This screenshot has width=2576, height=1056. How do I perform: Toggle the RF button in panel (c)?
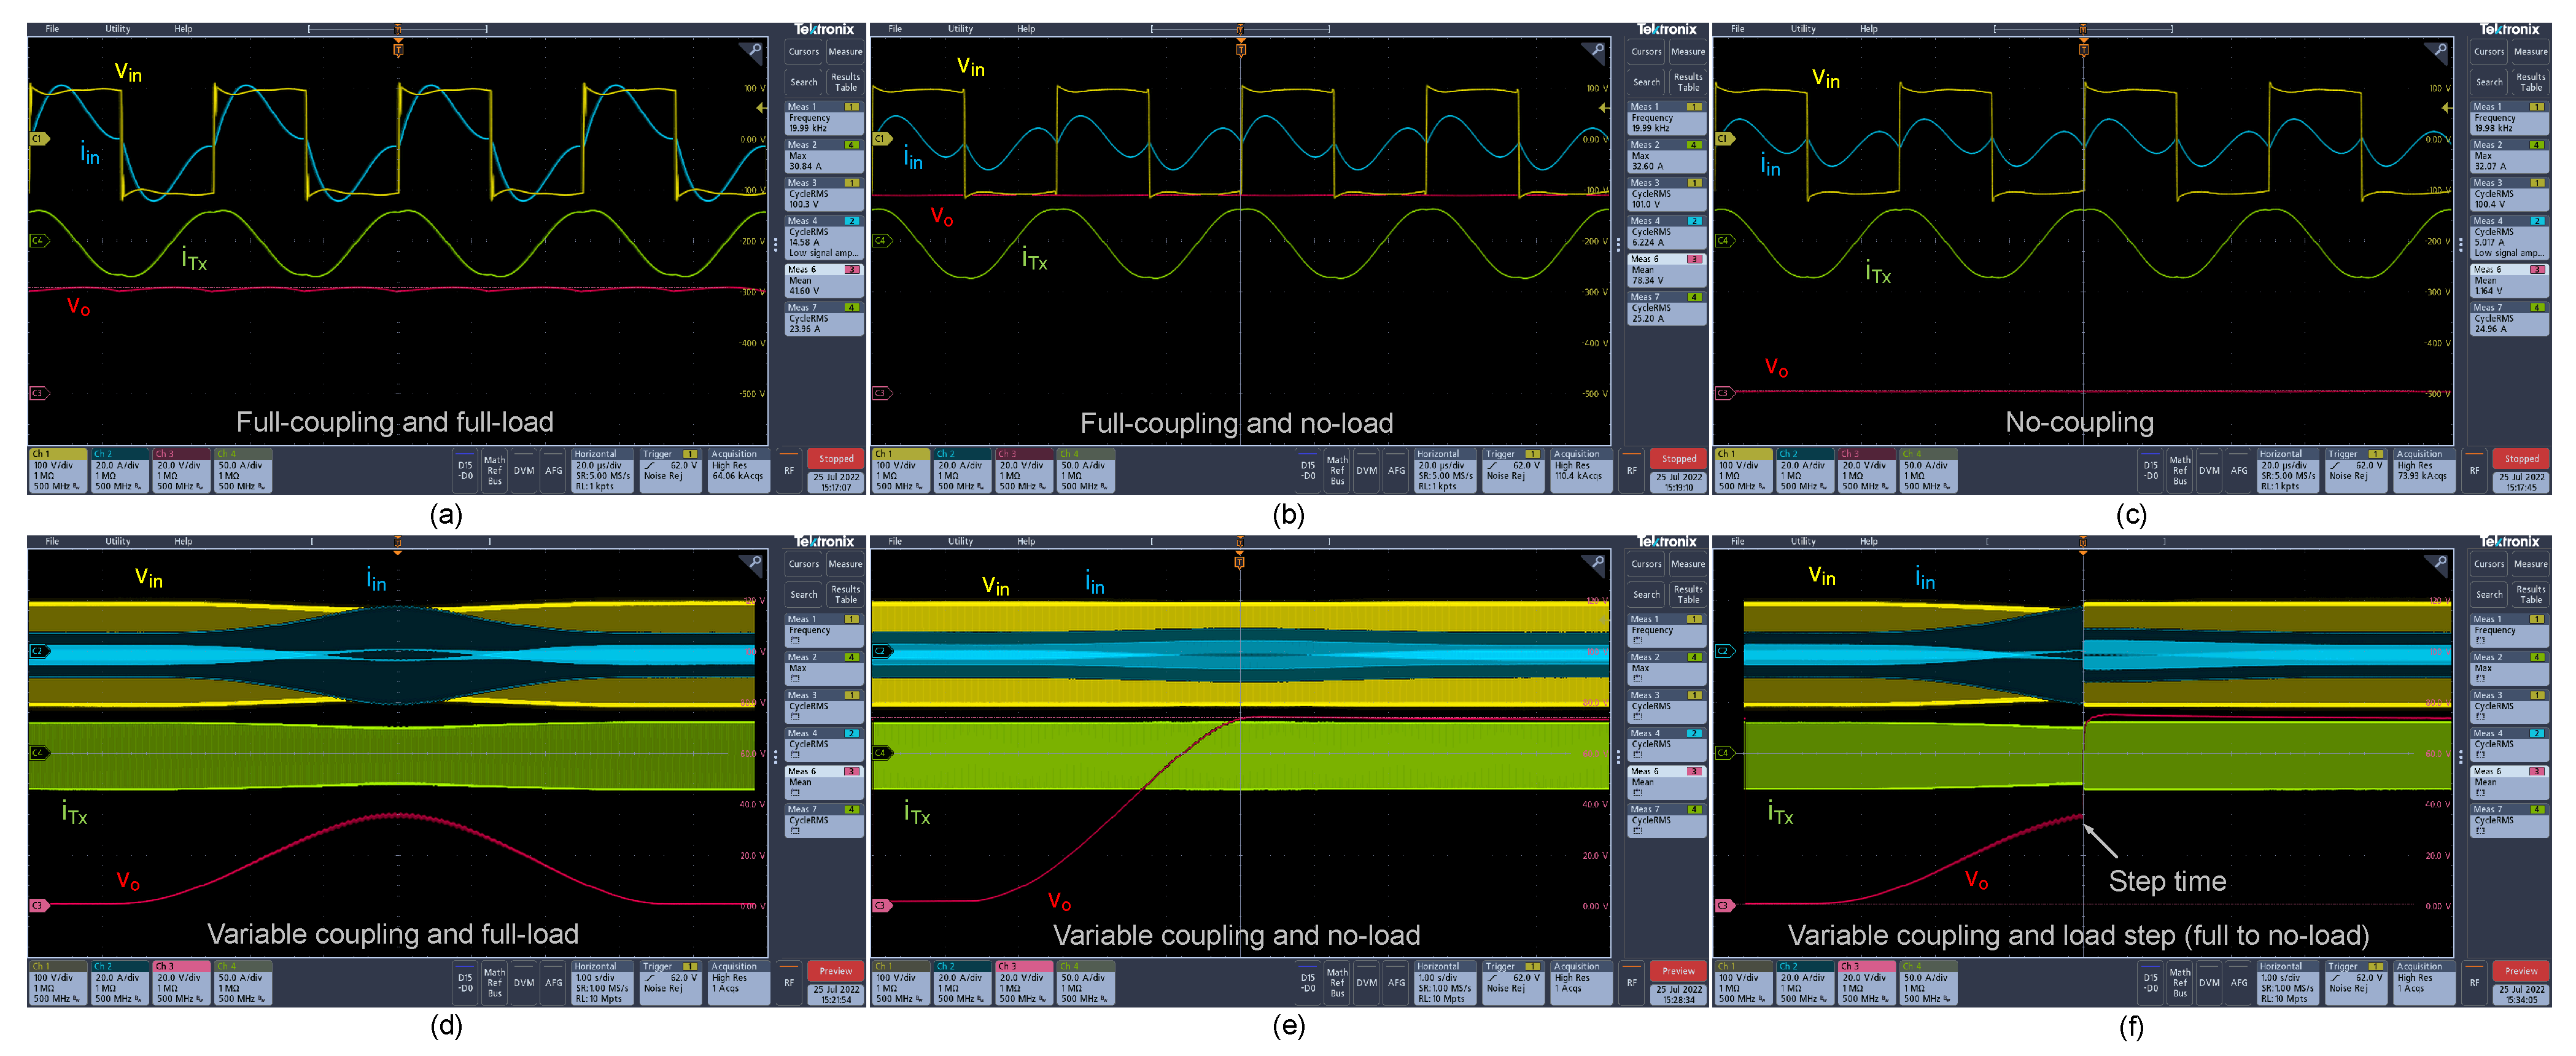point(2474,470)
